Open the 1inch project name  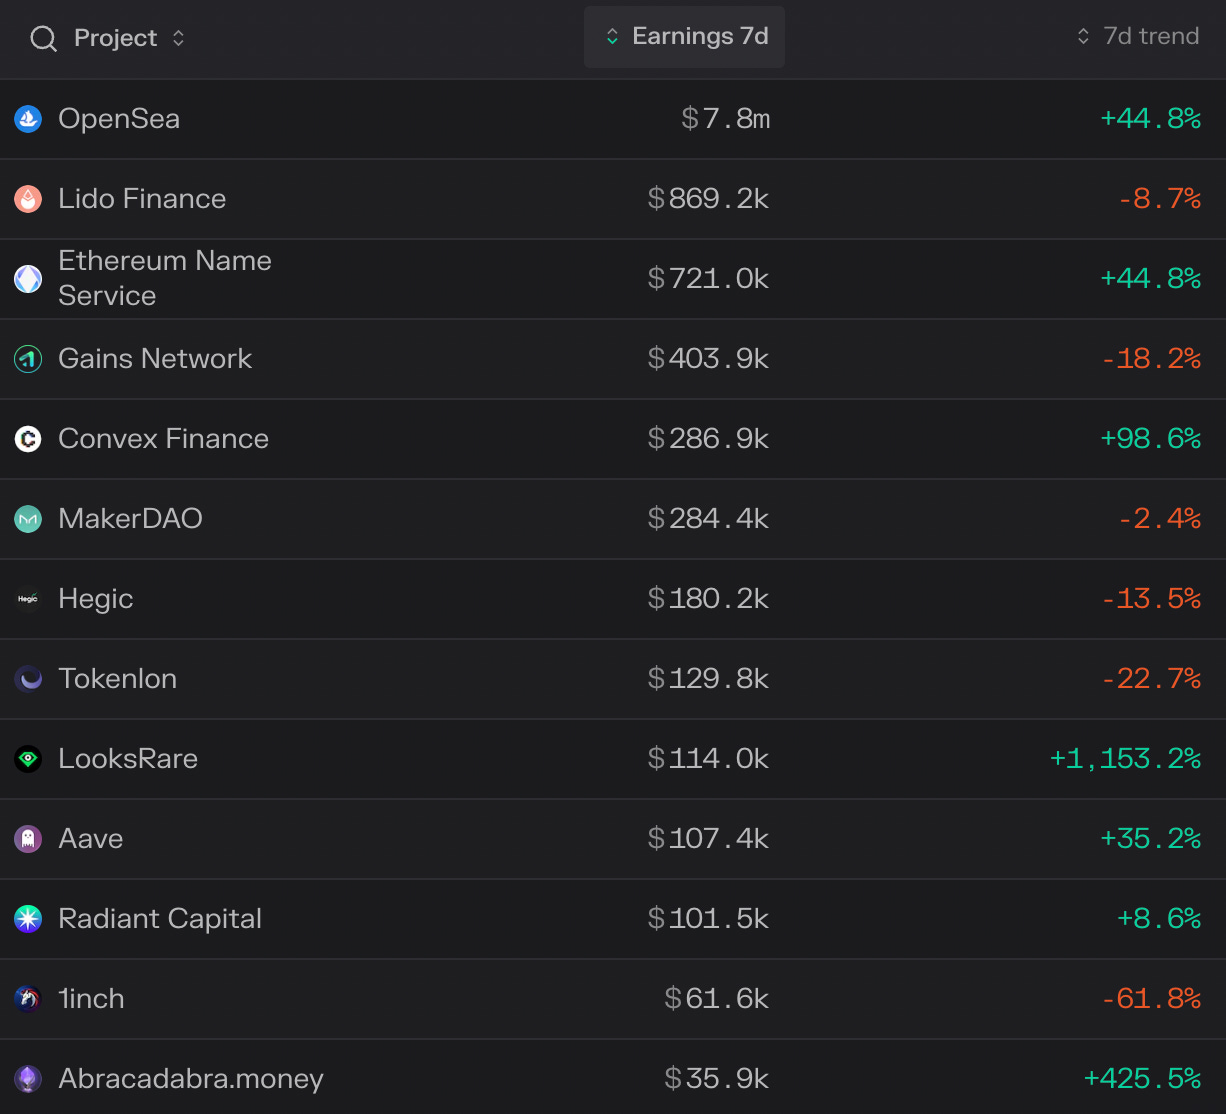tap(91, 999)
